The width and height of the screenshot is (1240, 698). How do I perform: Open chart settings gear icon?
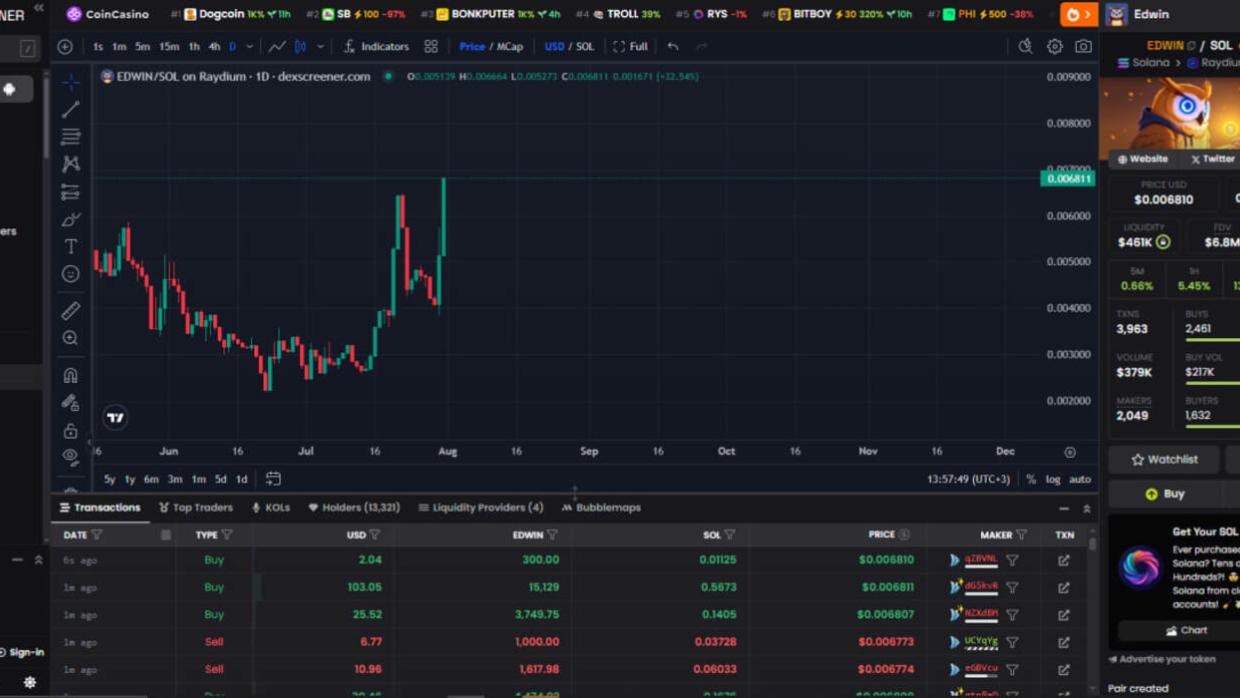point(1054,46)
